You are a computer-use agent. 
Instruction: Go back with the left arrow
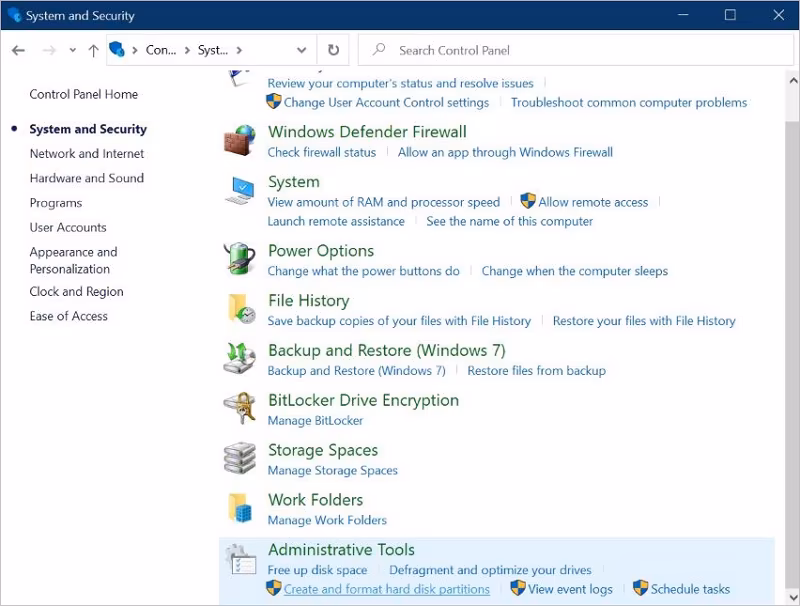pyautogui.click(x=18, y=50)
